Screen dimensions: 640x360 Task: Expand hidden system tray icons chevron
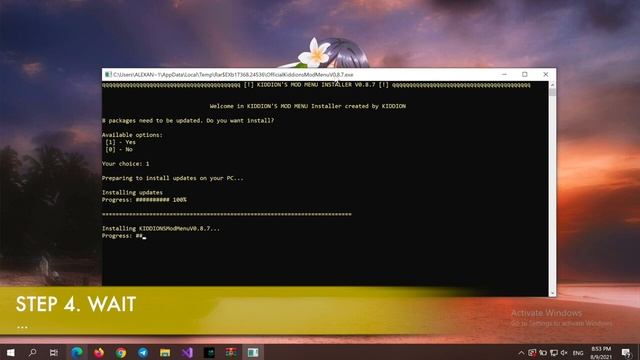521,353
